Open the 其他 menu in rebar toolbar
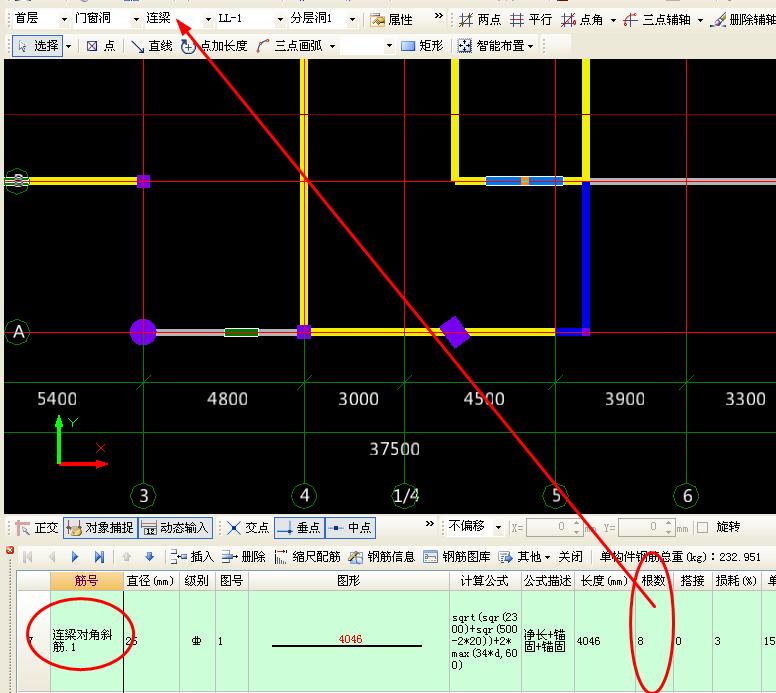Image resolution: width=776 pixels, height=693 pixels. [525, 557]
